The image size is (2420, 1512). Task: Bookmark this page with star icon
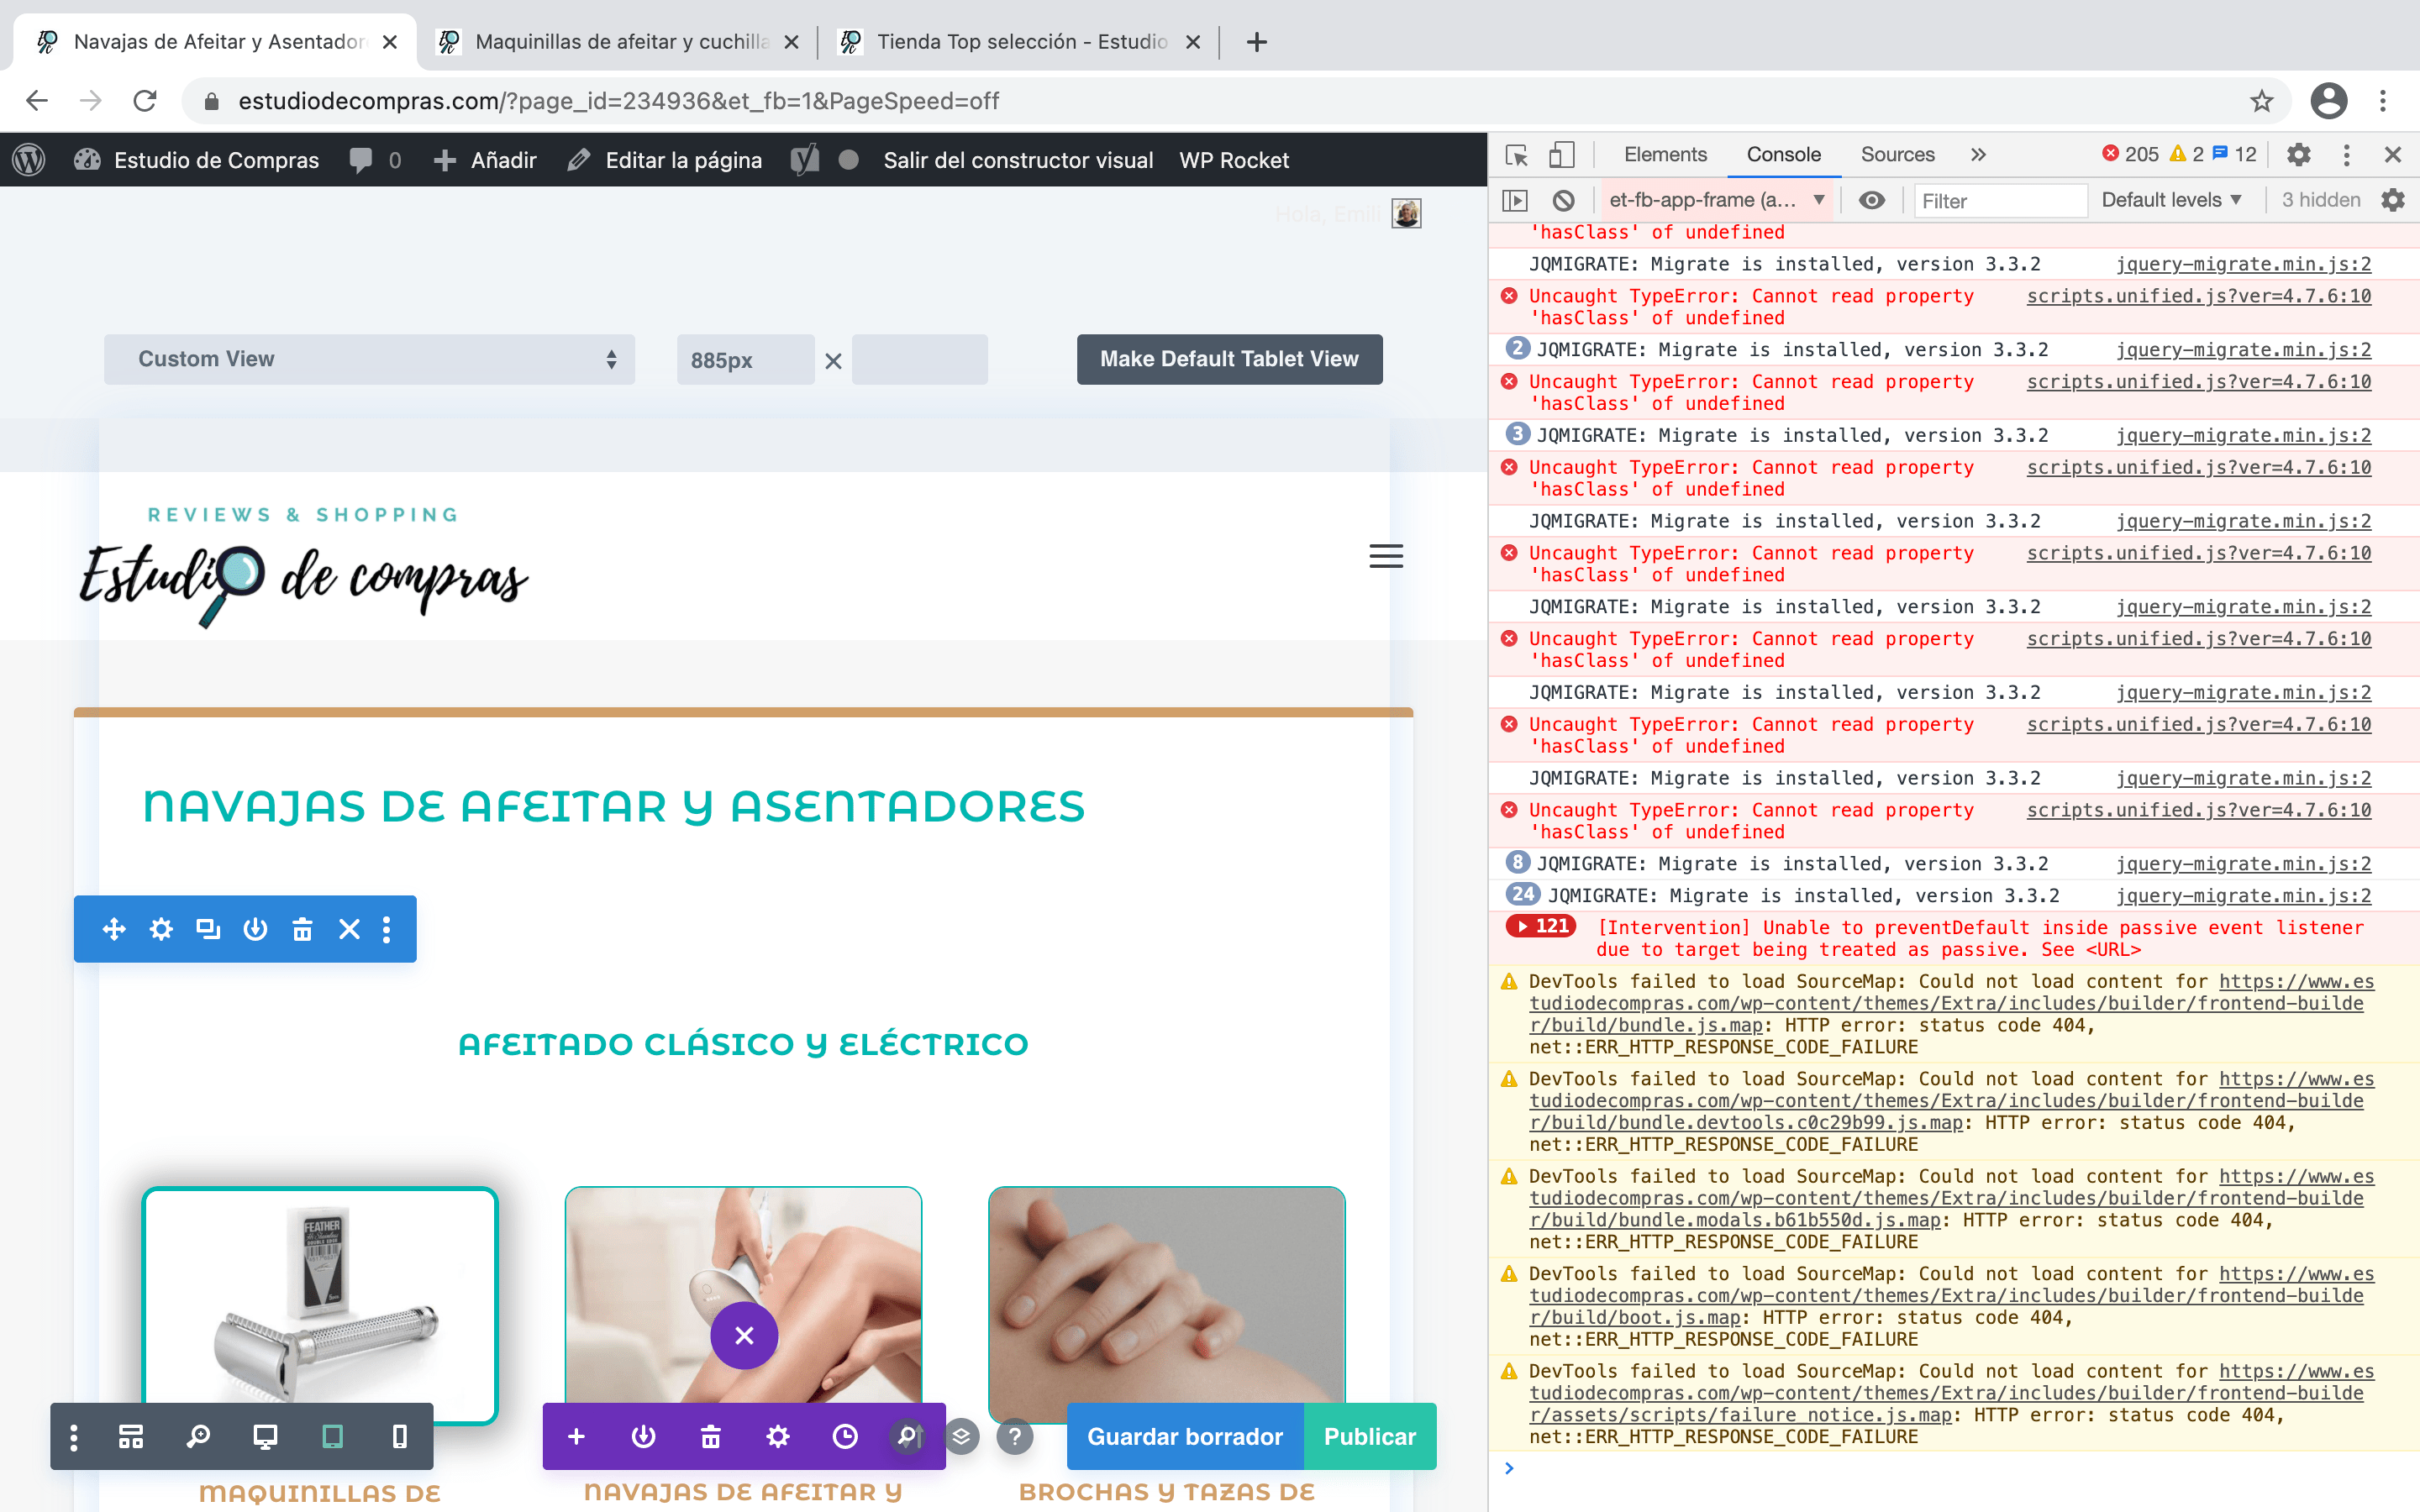(x=2262, y=101)
